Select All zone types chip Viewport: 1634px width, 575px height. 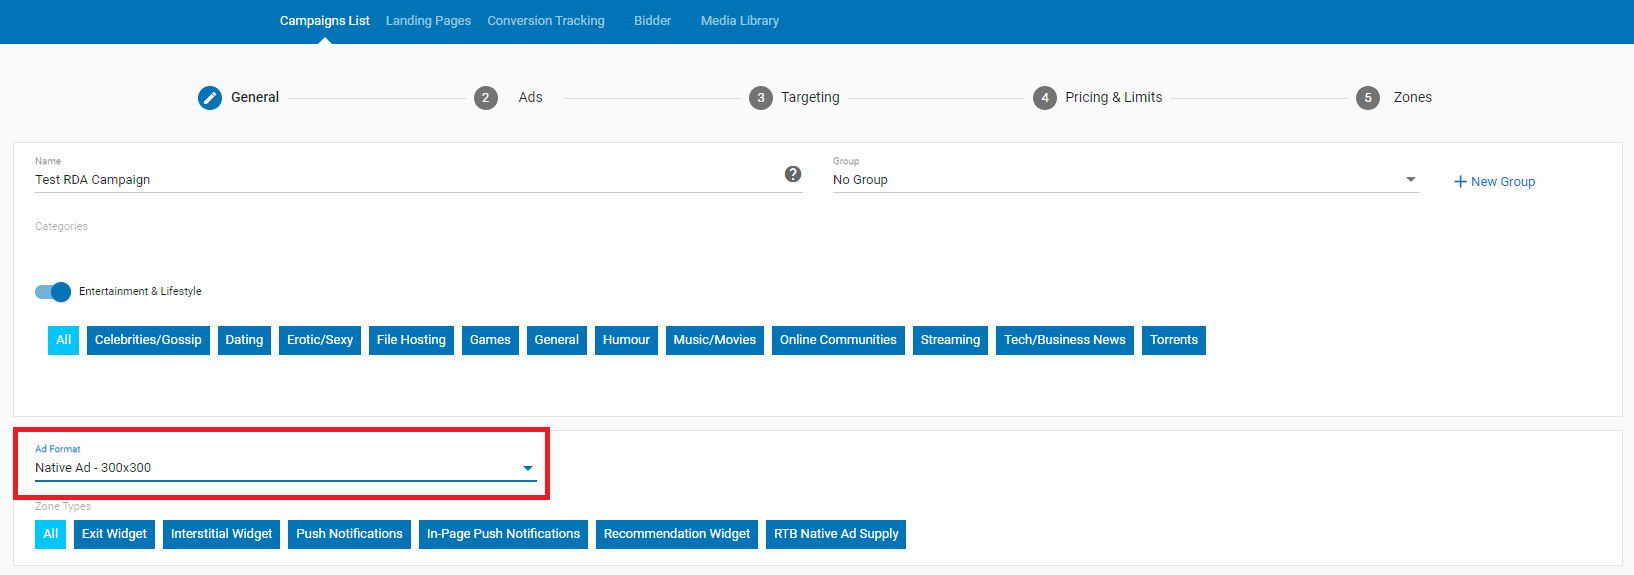coord(51,534)
